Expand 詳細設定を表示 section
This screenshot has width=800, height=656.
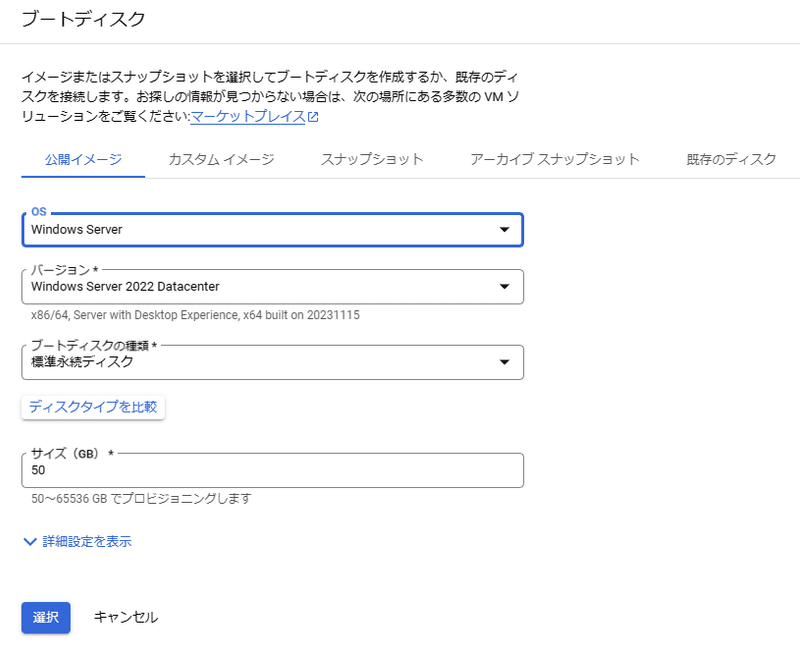(x=78, y=542)
